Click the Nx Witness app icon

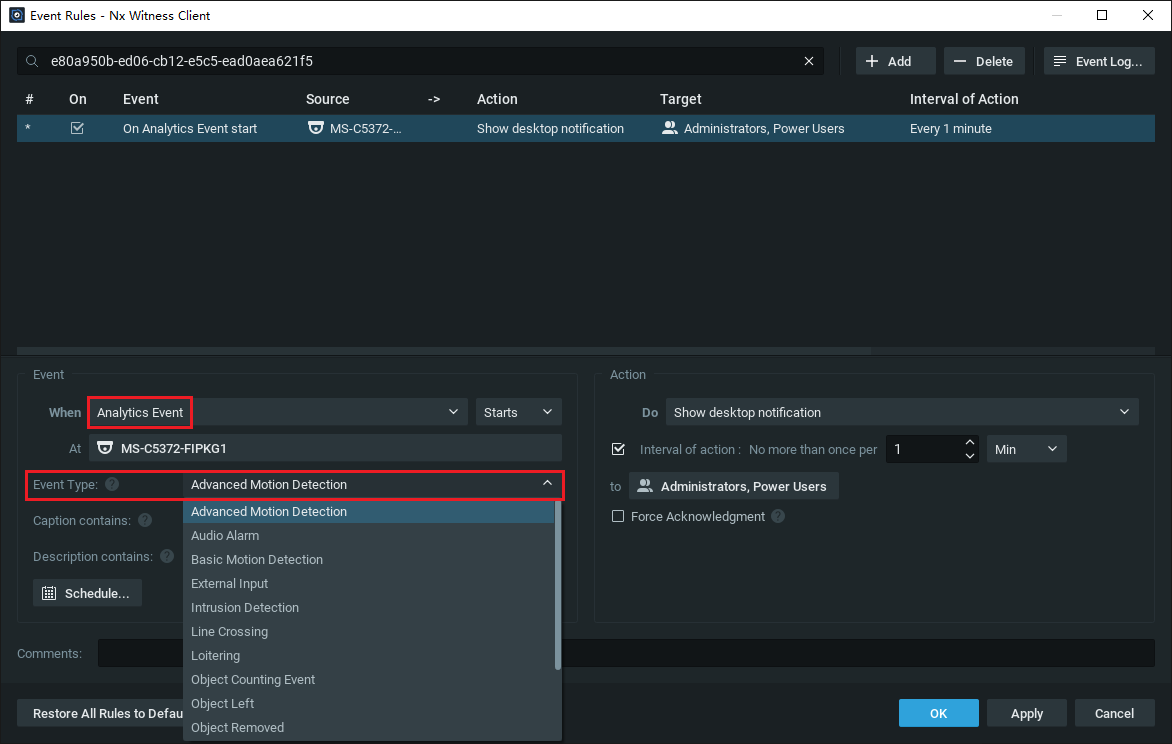point(16,15)
